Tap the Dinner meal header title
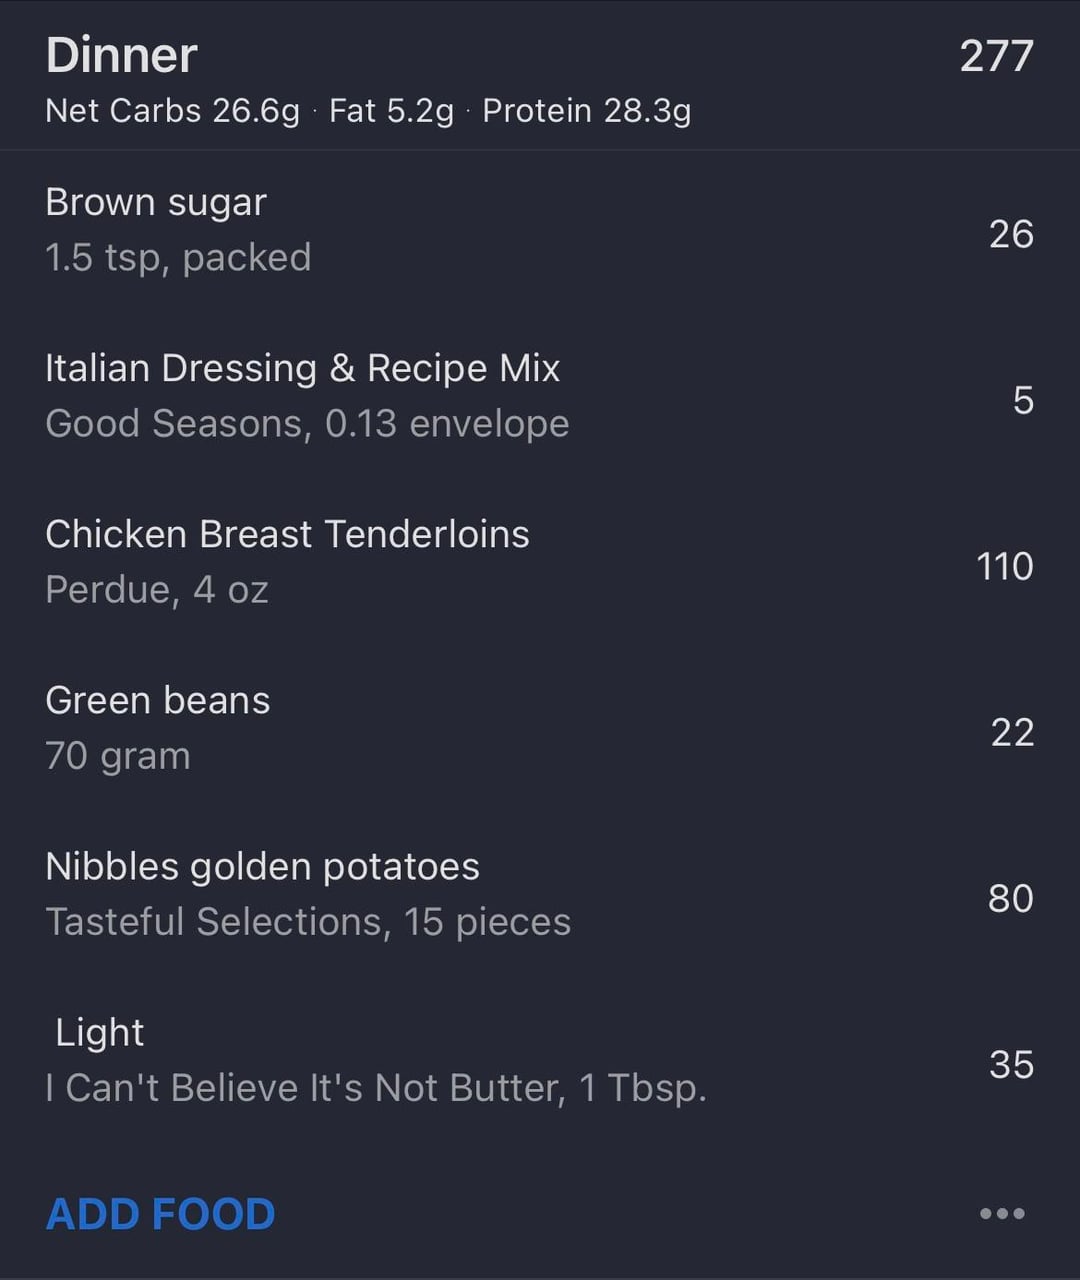 coord(121,55)
